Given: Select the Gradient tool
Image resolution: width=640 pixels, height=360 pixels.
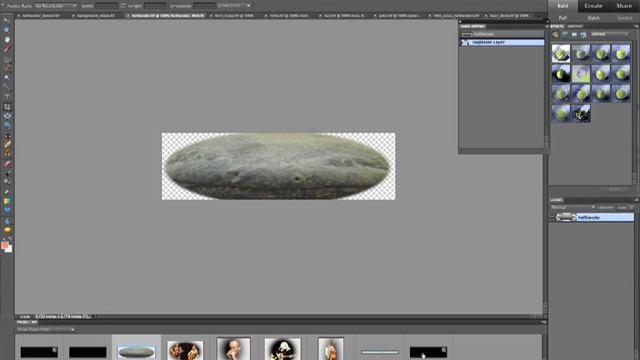Looking at the screenshot, I should click(7, 201).
